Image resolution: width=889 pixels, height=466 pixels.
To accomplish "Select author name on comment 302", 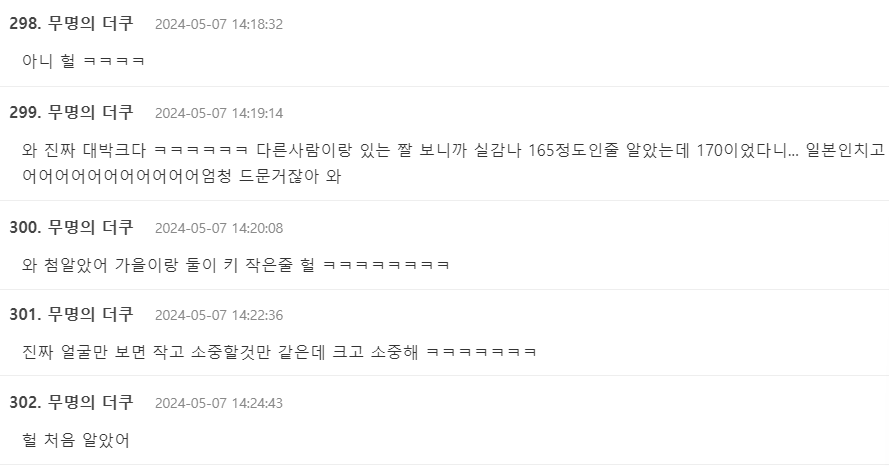I will tap(91, 402).
